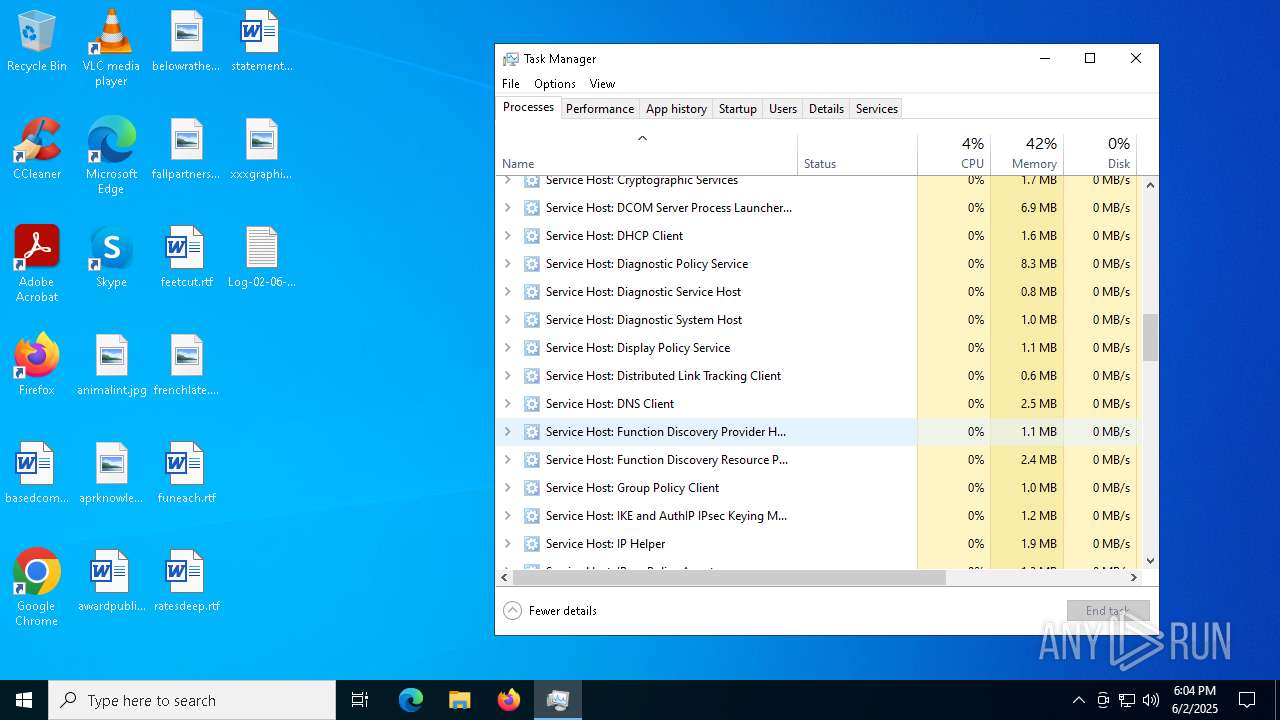Image resolution: width=1280 pixels, height=720 pixels.
Task: Select the animalint.jpg image file
Action: click(112, 365)
